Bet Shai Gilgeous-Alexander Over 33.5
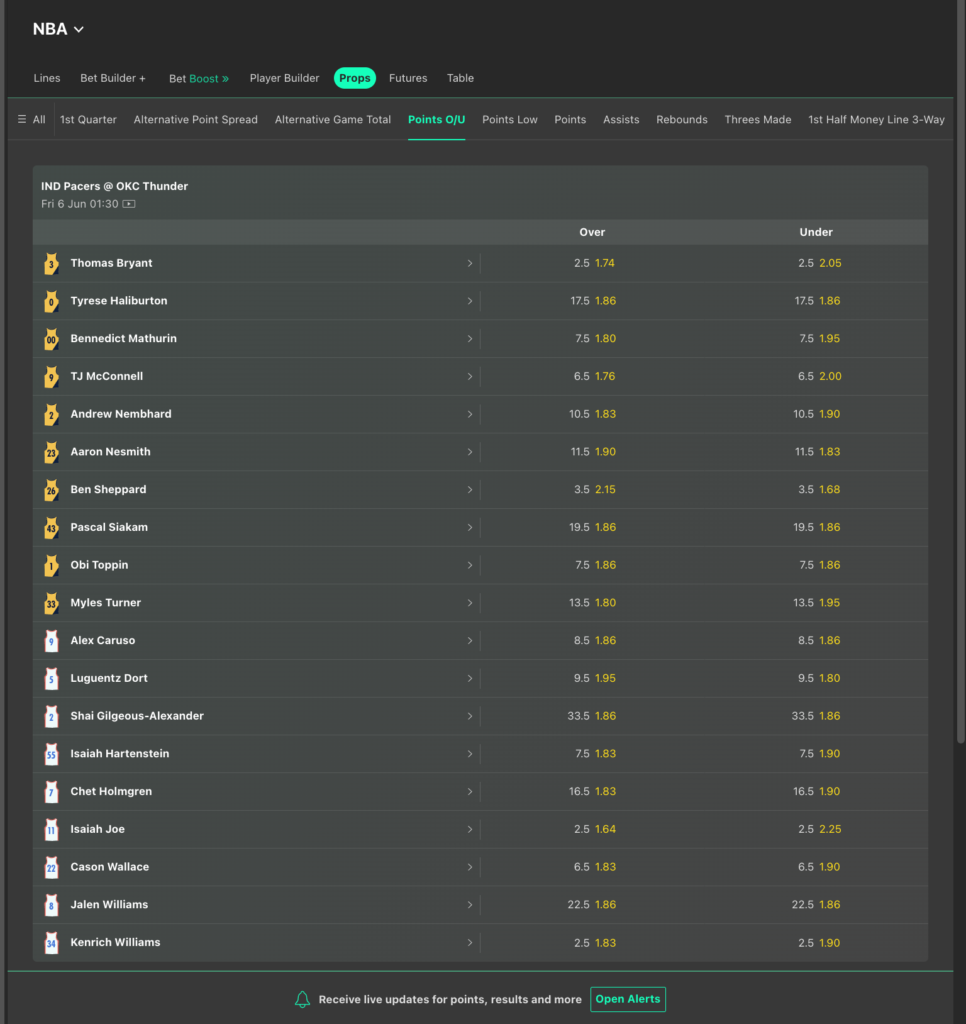Viewport: 966px width, 1024px height. pos(592,716)
